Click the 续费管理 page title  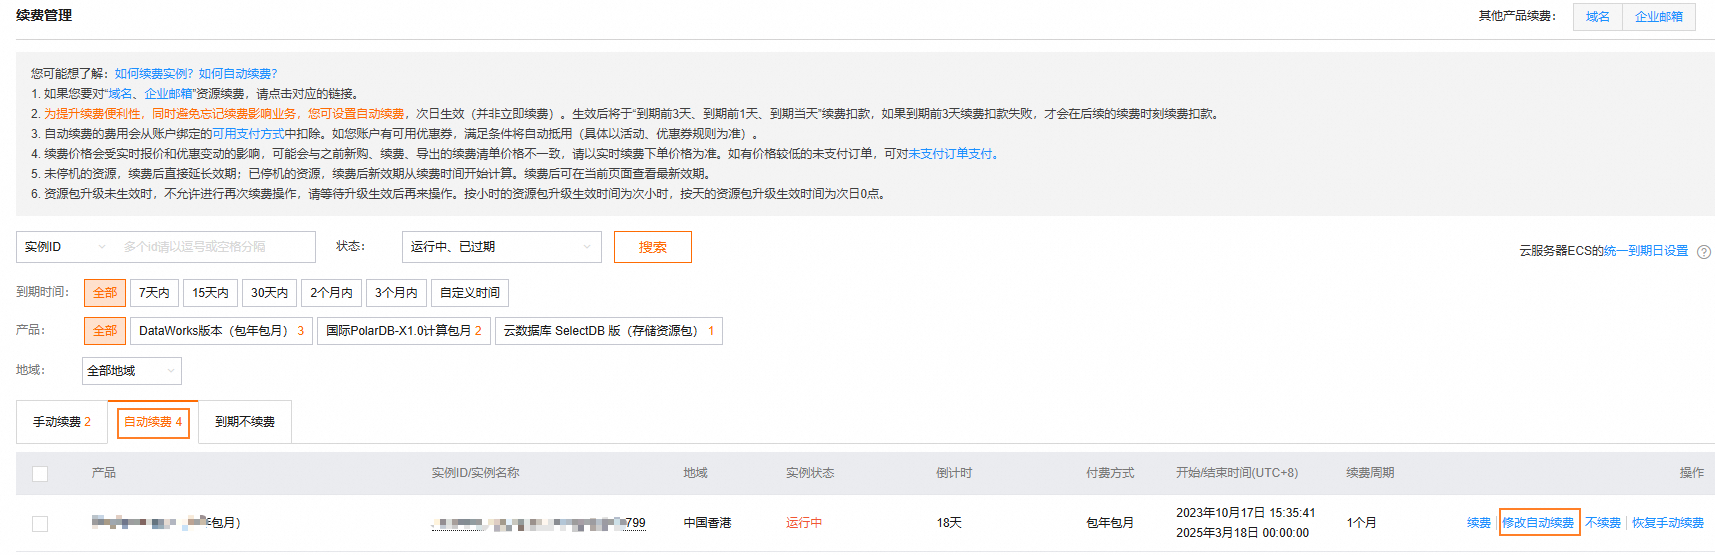tap(44, 16)
